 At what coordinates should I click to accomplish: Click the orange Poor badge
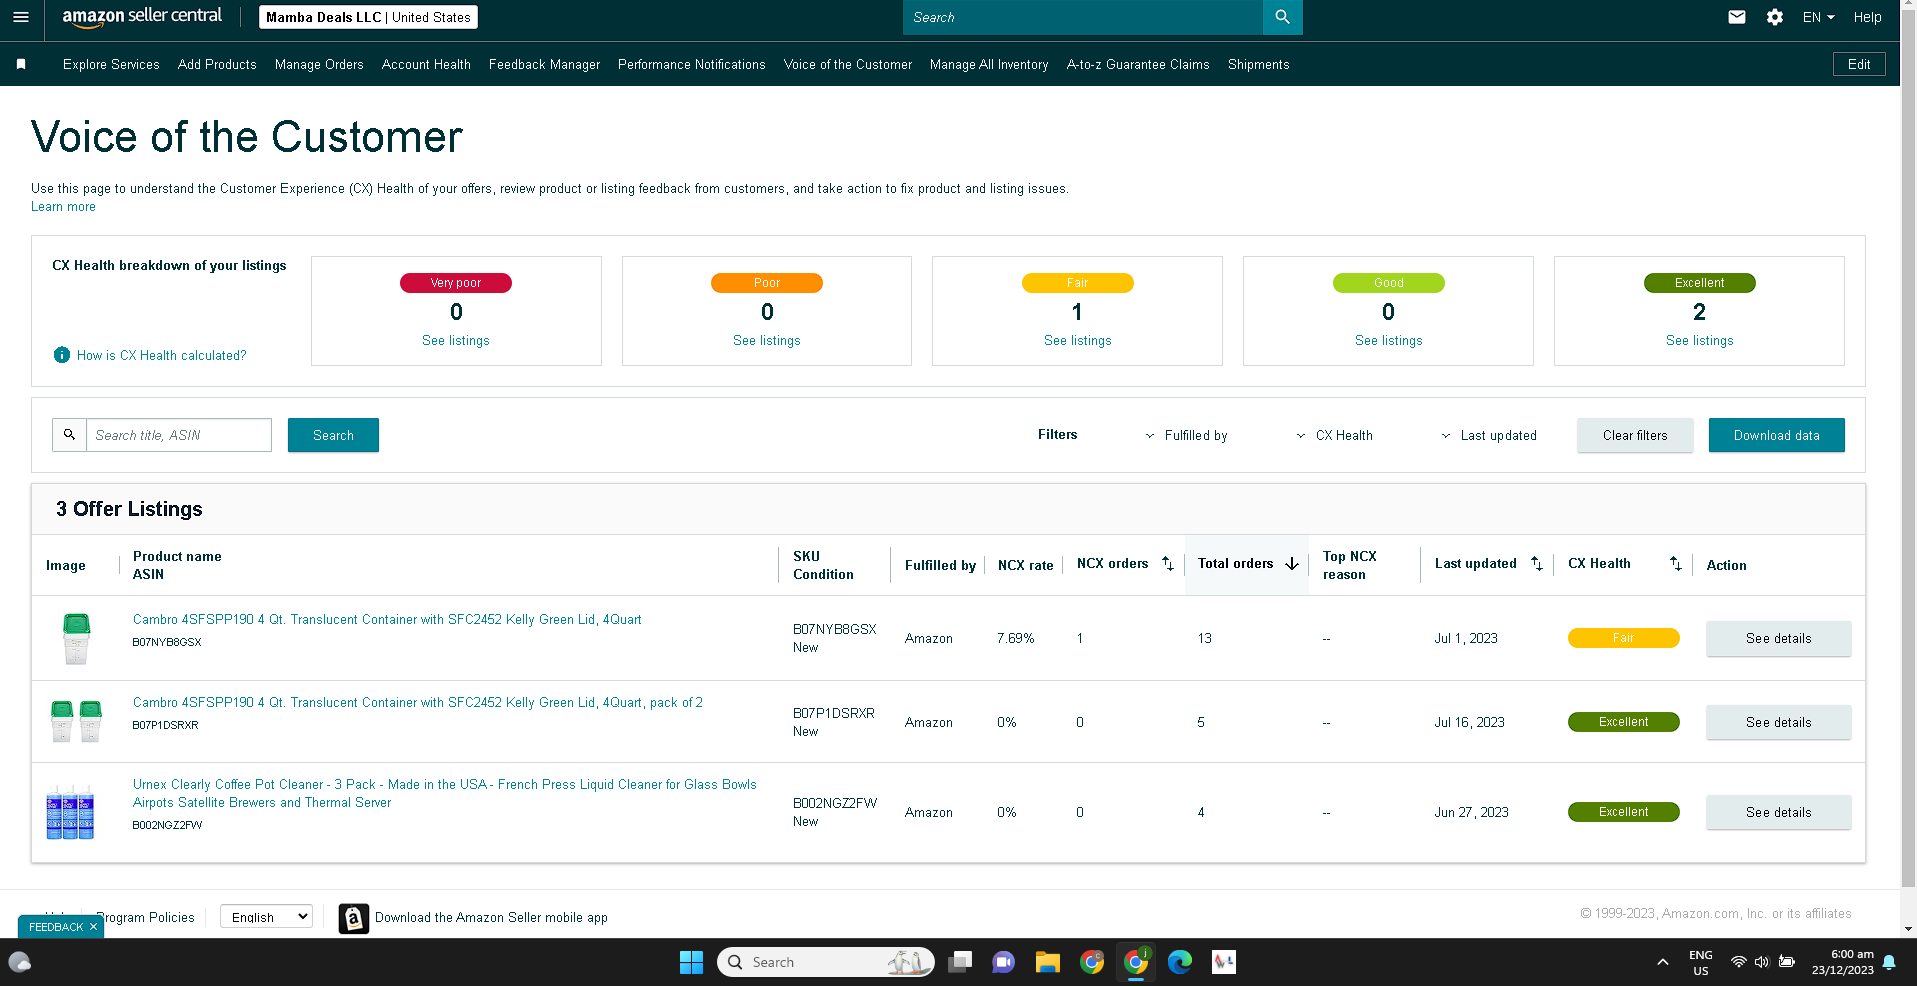[767, 283]
